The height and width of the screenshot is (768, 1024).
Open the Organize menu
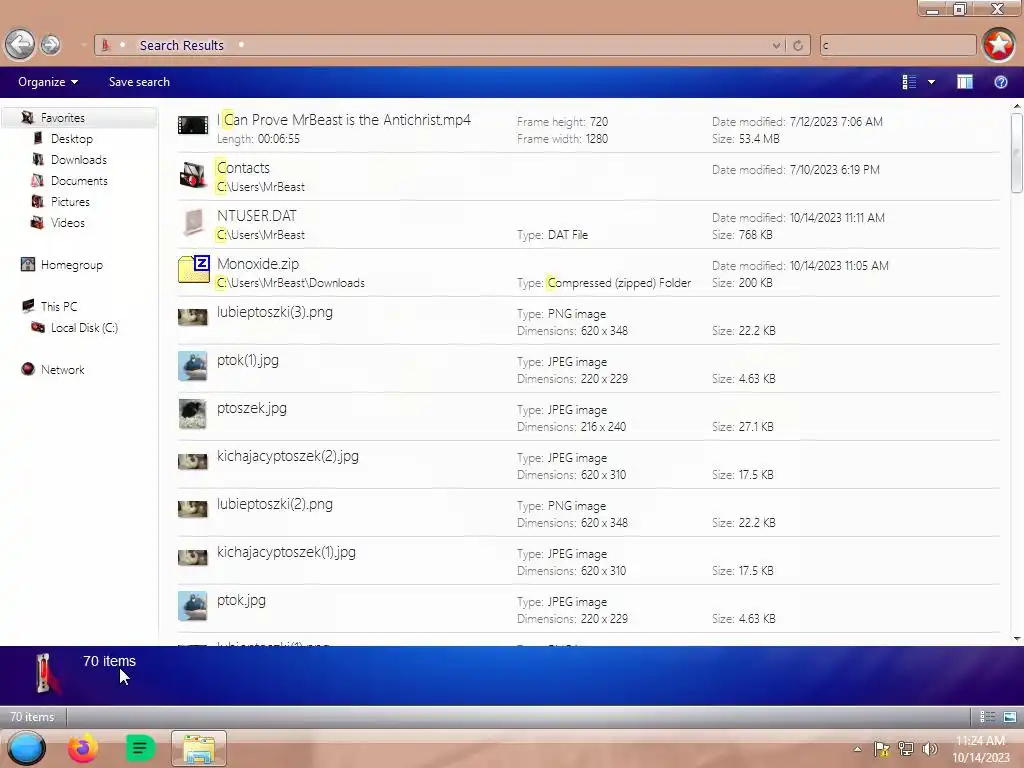click(48, 82)
